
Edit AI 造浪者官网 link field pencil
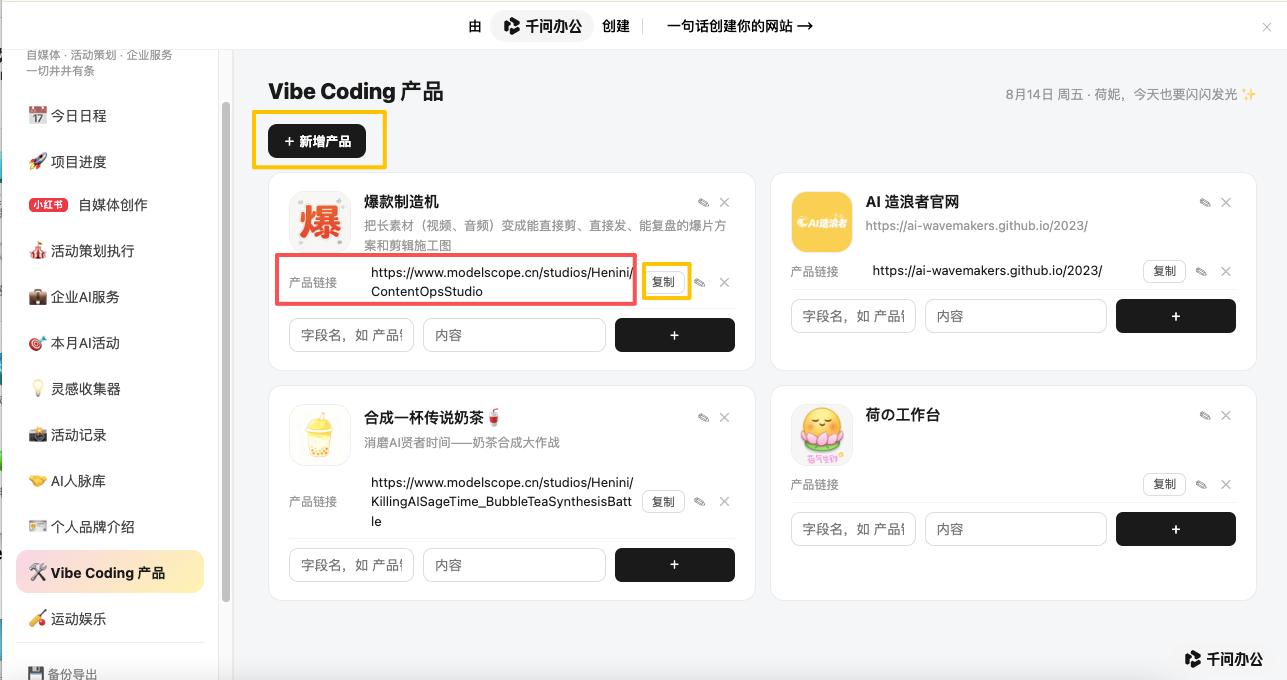[x=1201, y=272]
